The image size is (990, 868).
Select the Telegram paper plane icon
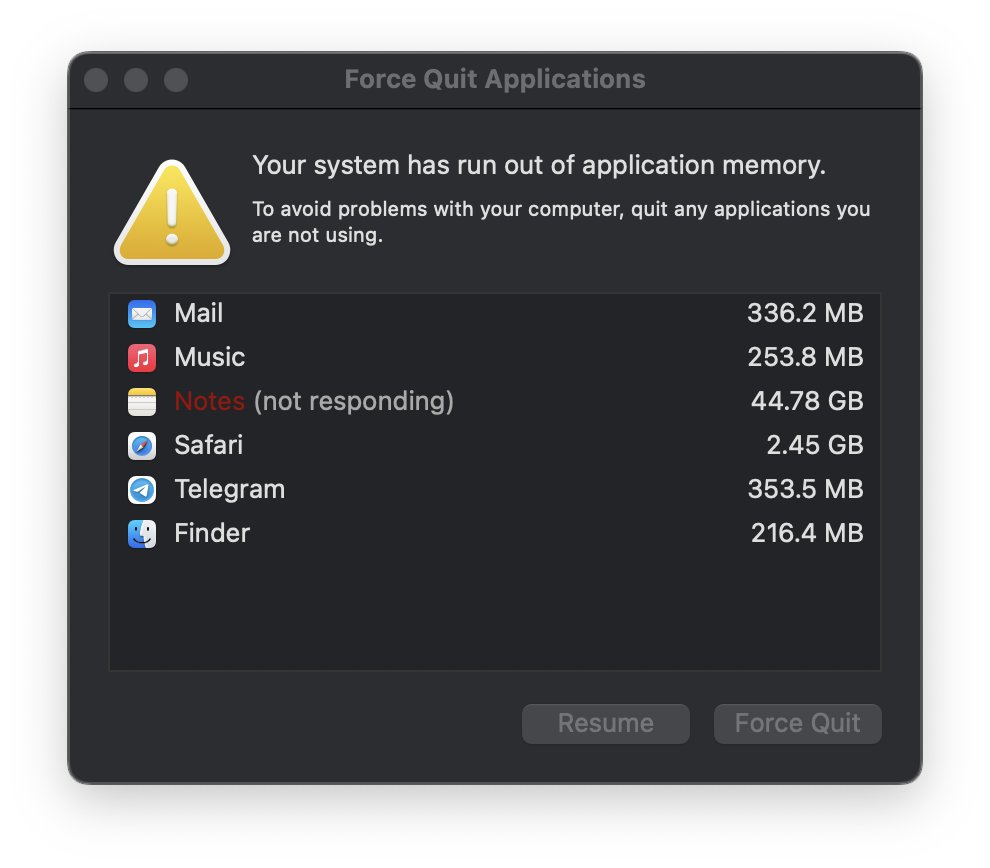point(142,490)
